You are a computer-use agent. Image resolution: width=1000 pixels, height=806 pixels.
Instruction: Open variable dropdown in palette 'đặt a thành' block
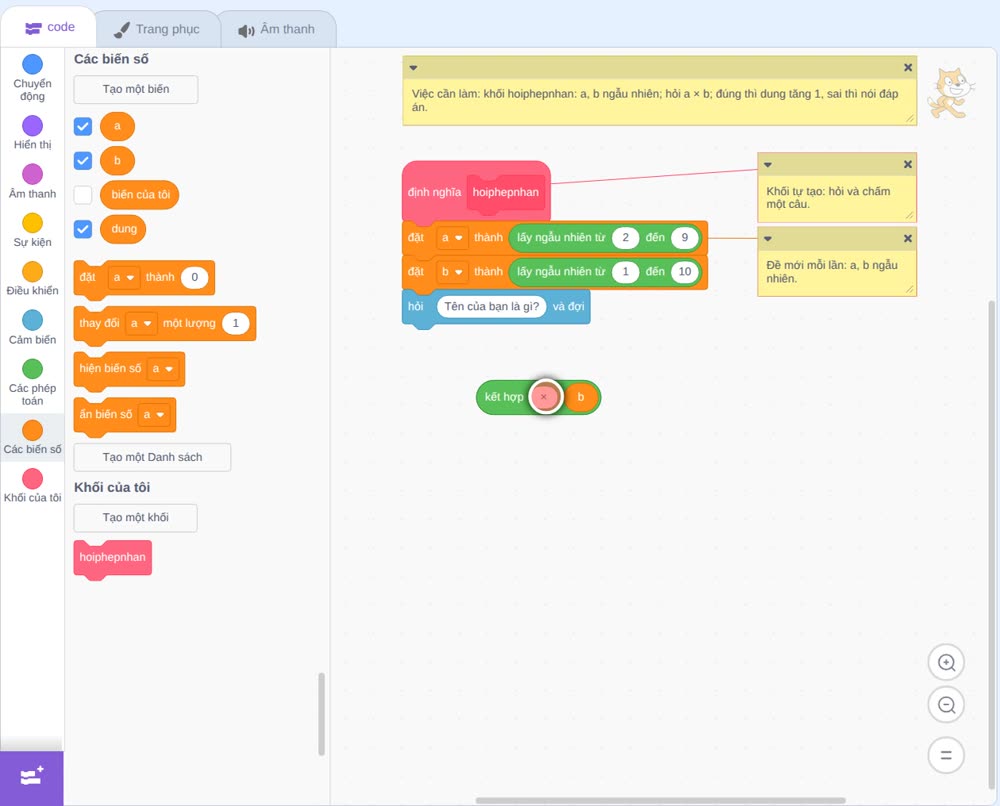[x=124, y=277]
